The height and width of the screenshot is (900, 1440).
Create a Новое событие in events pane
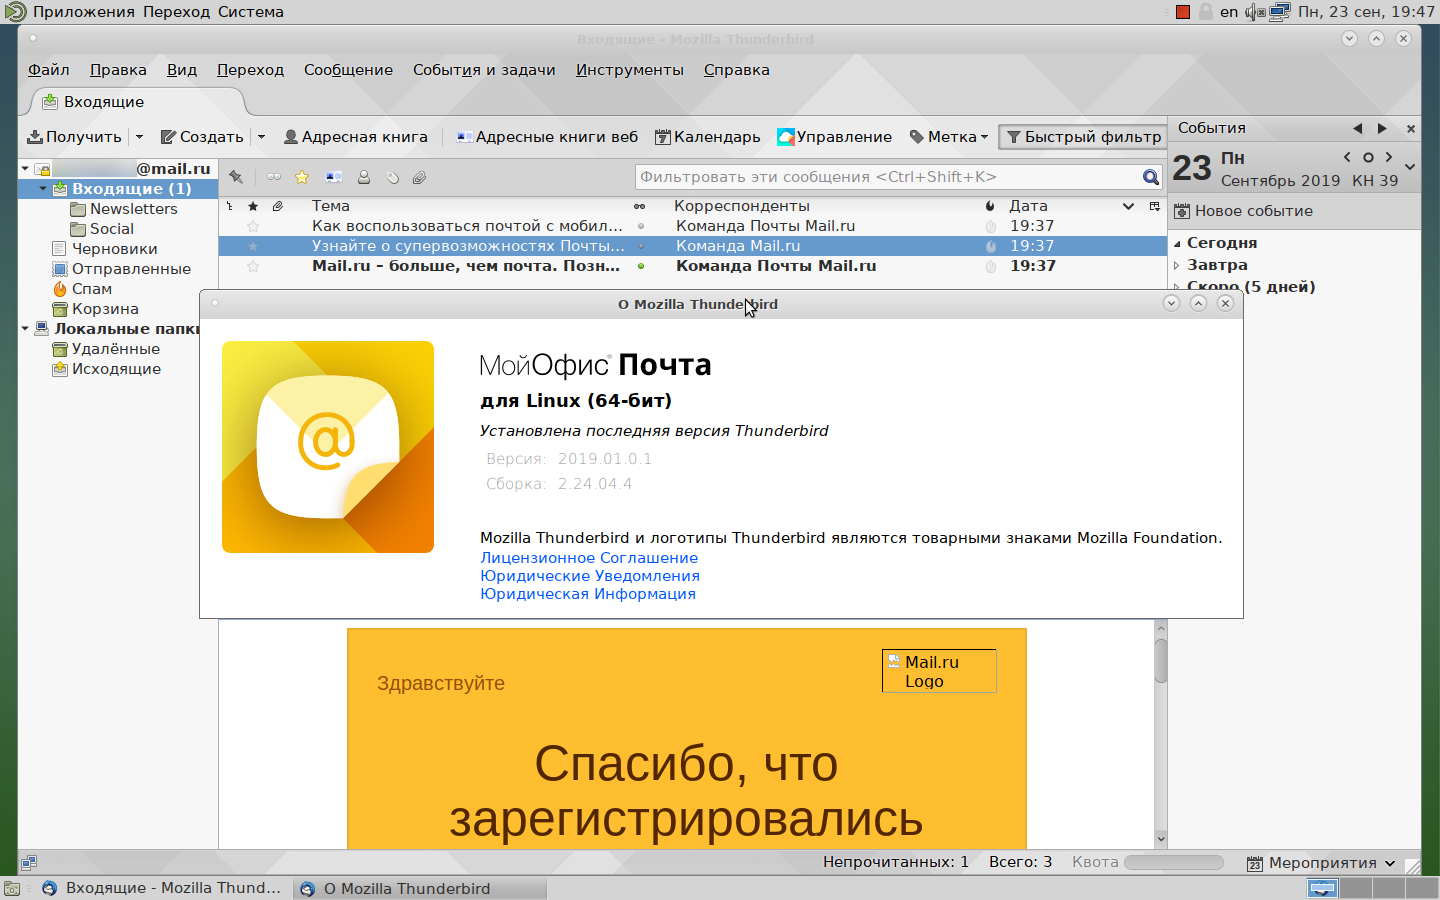pos(1244,211)
